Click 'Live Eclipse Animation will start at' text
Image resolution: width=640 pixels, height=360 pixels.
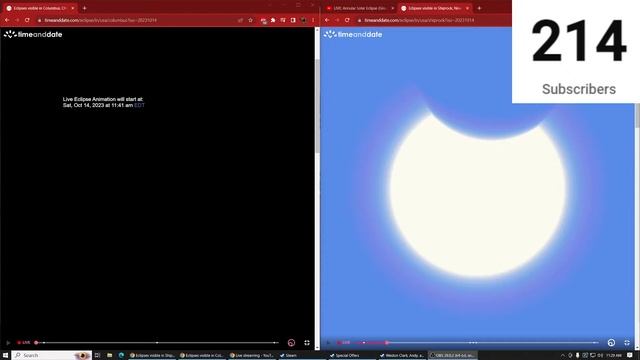[x=103, y=99]
